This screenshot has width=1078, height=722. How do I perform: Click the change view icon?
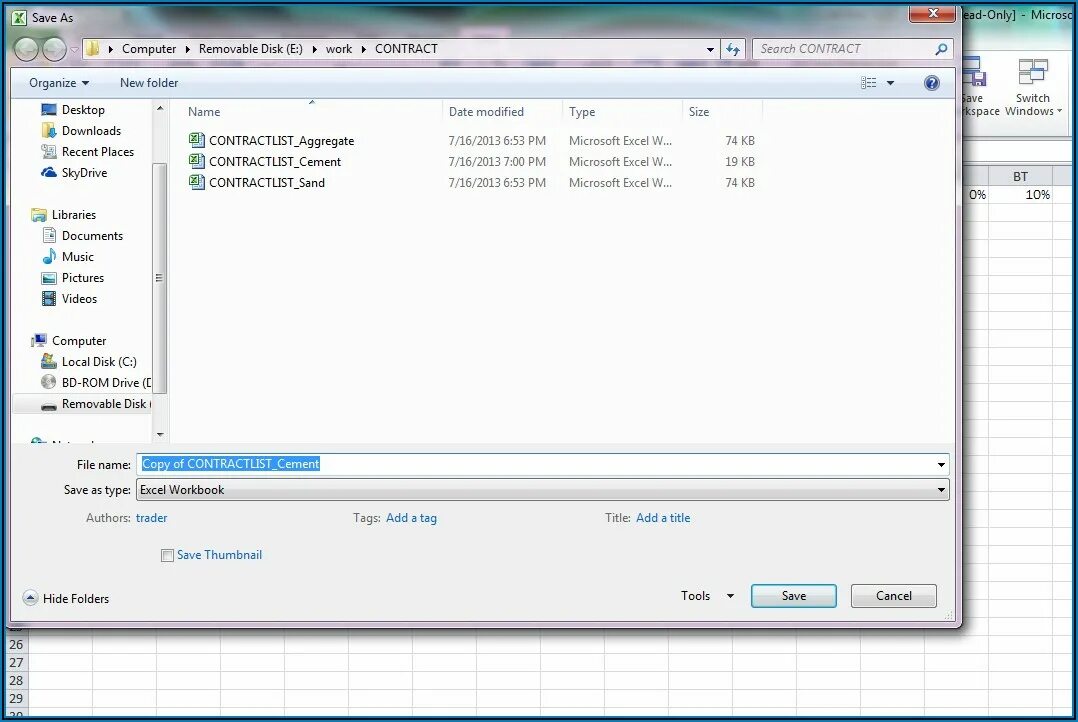(869, 83)
